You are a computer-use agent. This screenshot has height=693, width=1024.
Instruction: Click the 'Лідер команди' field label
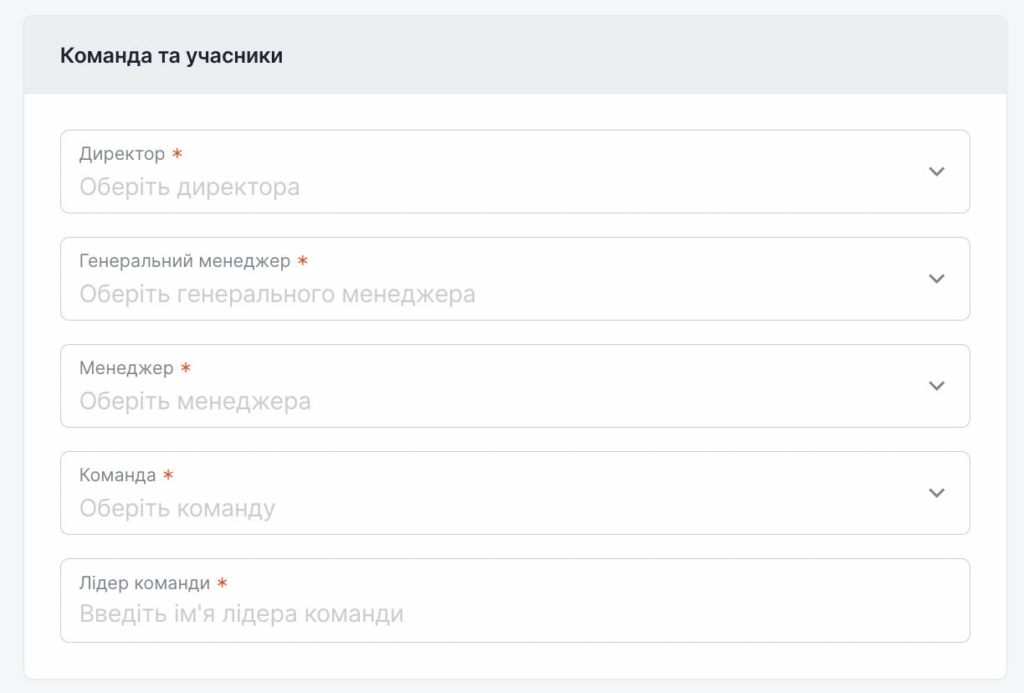coord(144,583)
